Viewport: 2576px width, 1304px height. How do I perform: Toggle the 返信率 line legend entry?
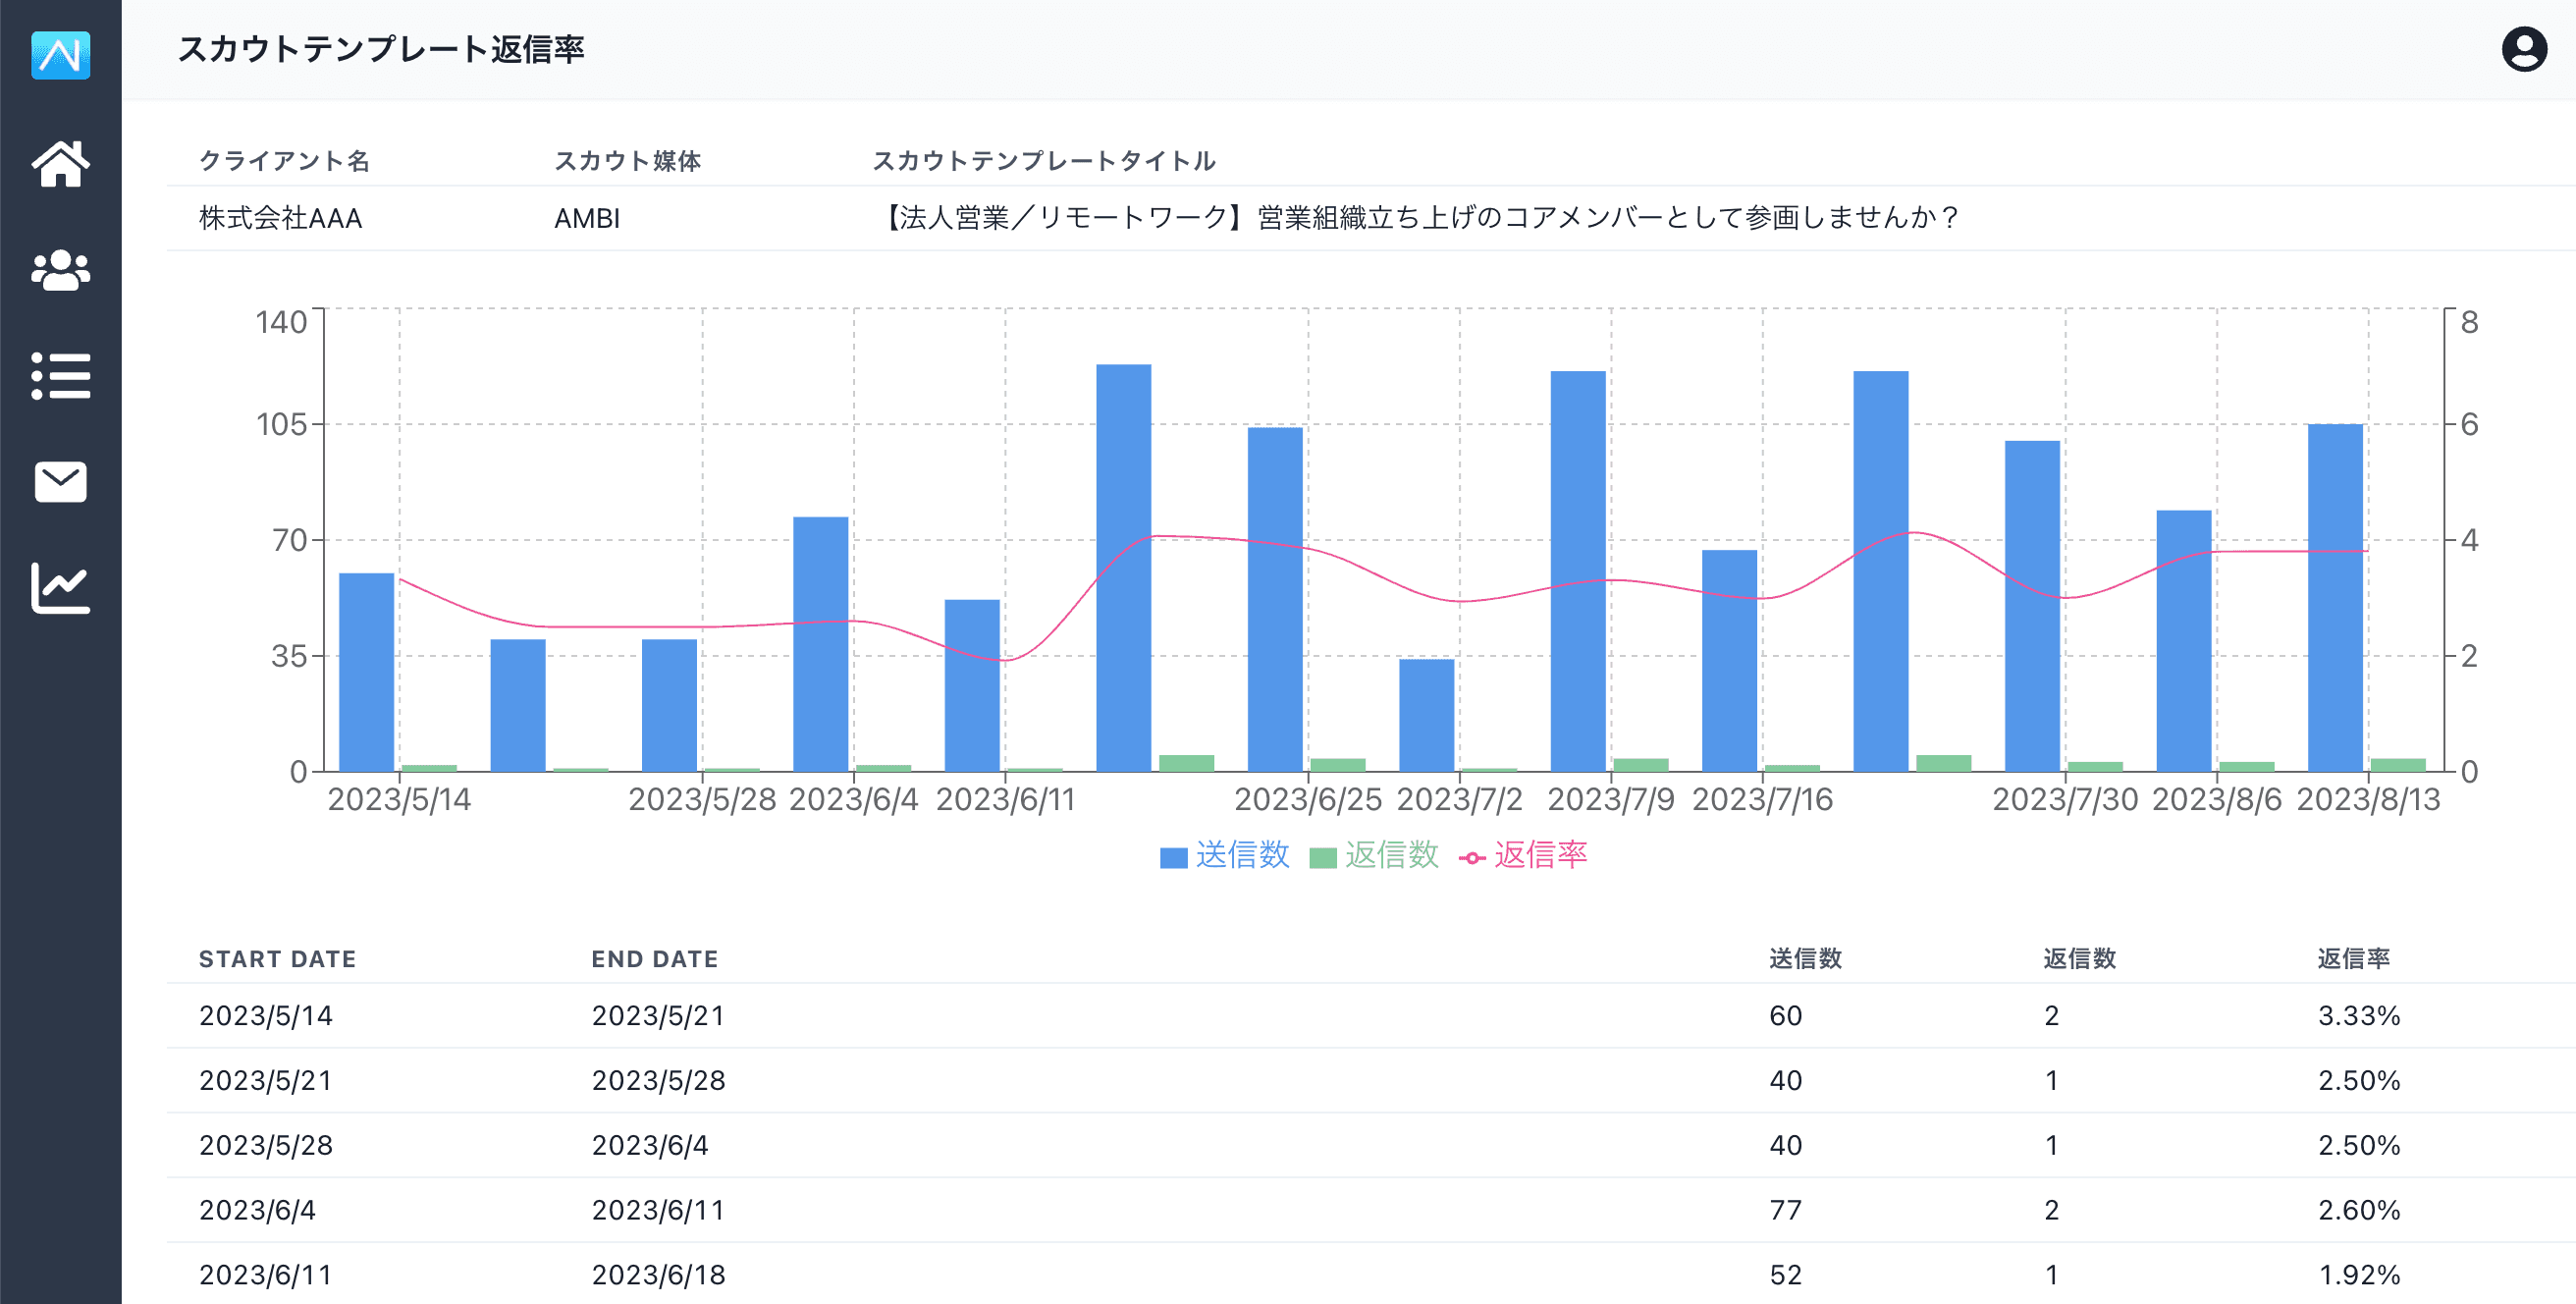click(1540, 855)
